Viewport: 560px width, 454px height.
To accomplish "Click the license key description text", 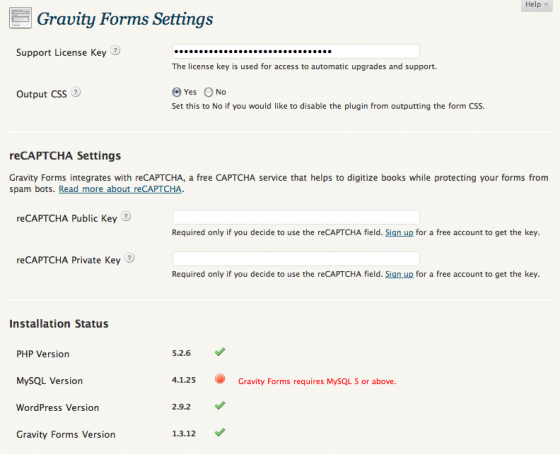I will point(304,66).
